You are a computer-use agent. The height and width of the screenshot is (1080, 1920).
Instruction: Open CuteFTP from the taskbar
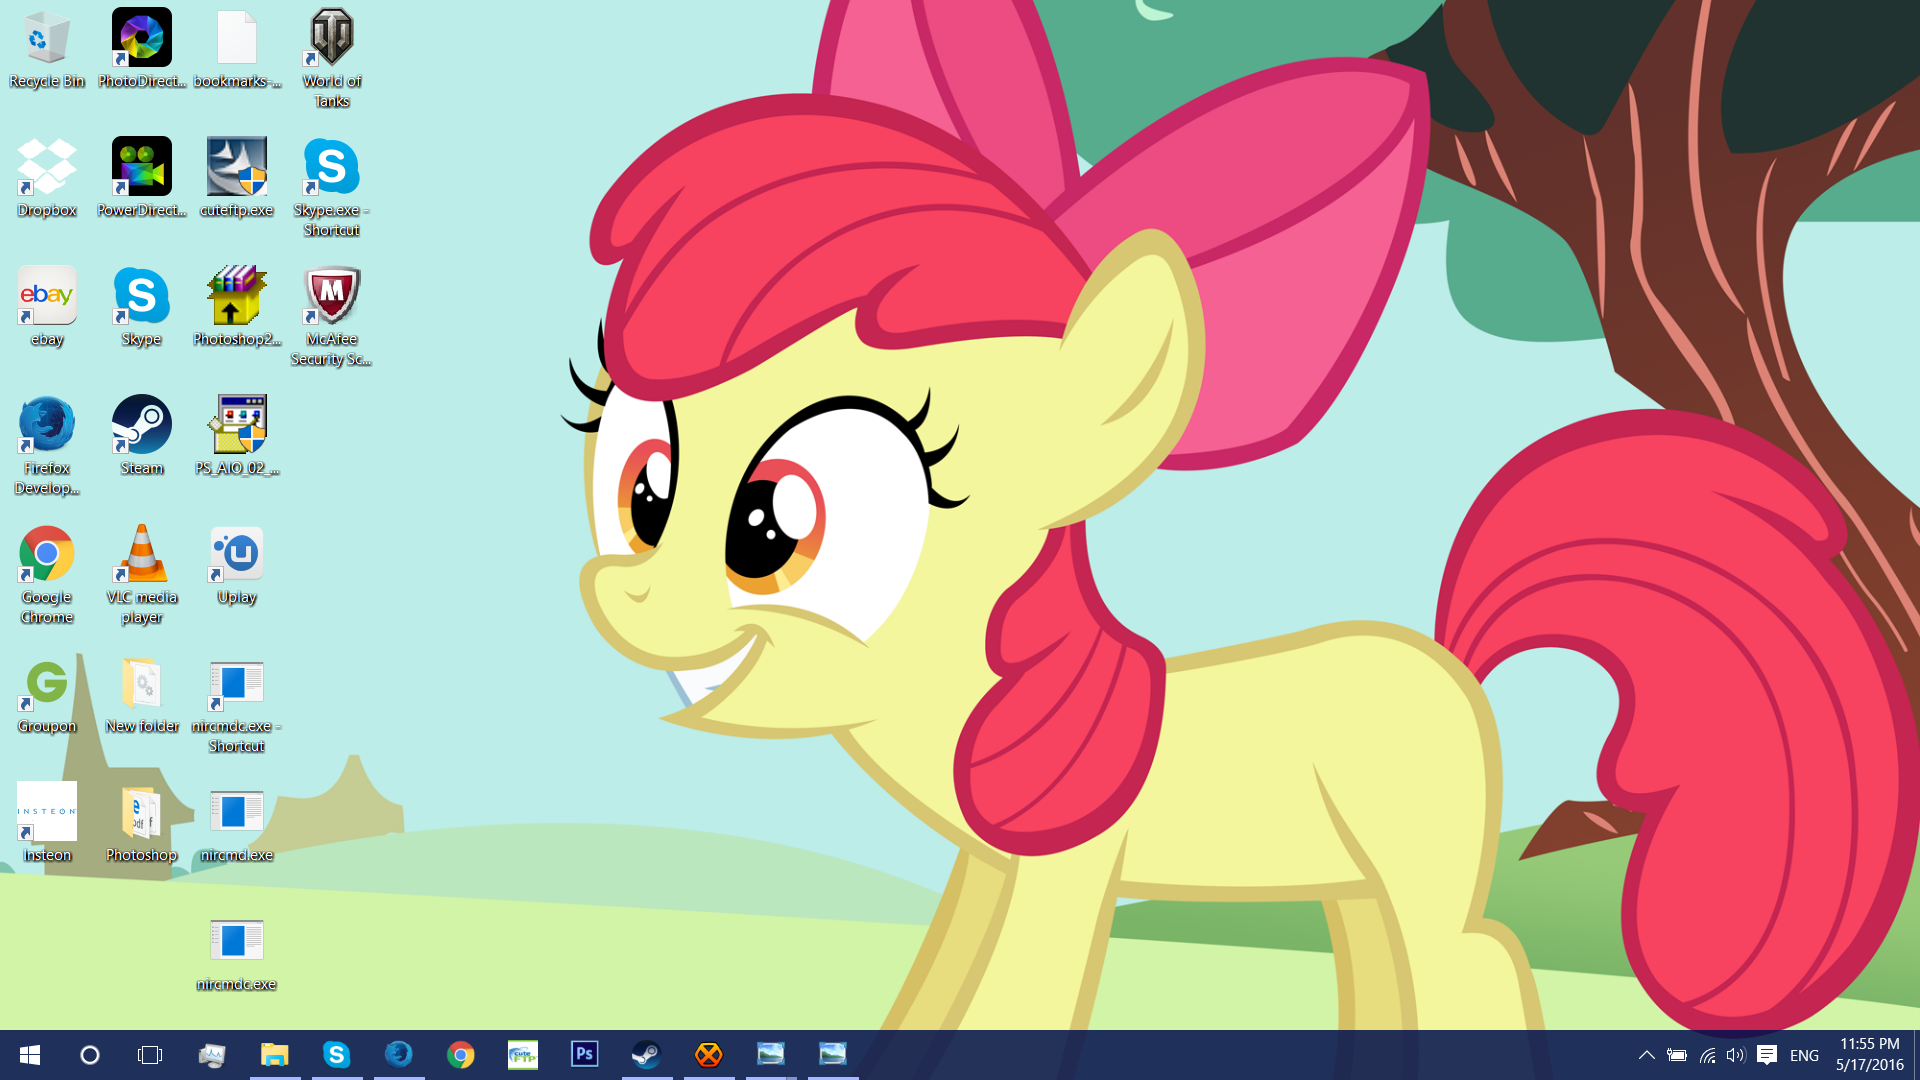click(x=522, y=1054)
